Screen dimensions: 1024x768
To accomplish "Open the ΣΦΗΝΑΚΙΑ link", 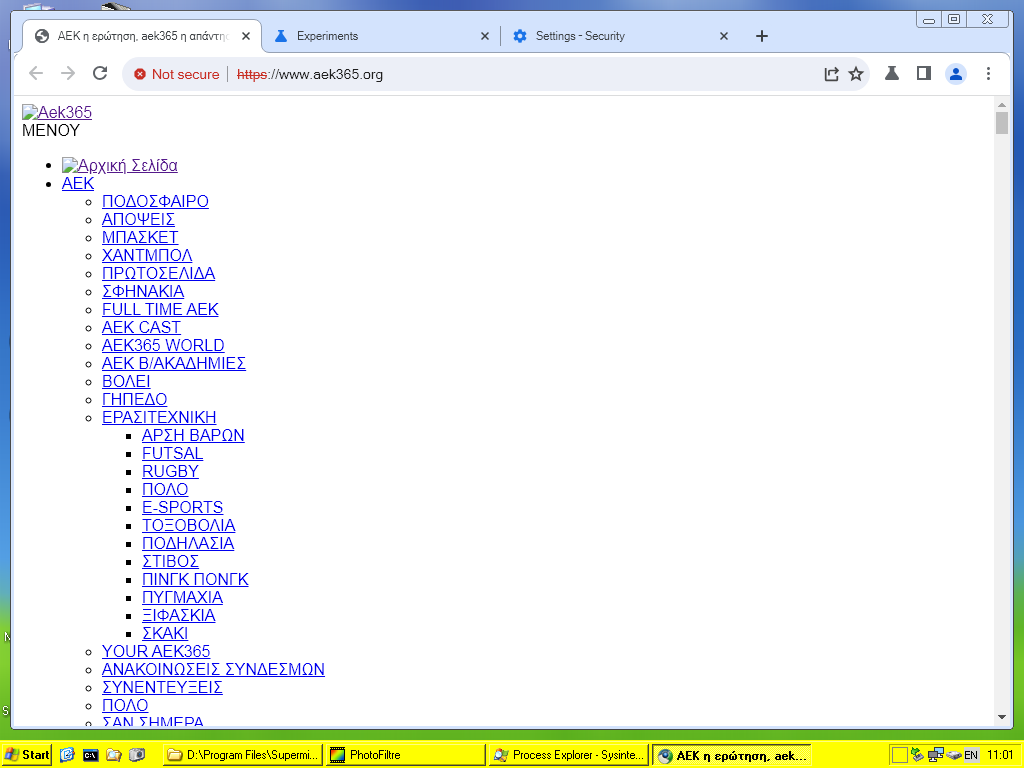I will (143, 291).
